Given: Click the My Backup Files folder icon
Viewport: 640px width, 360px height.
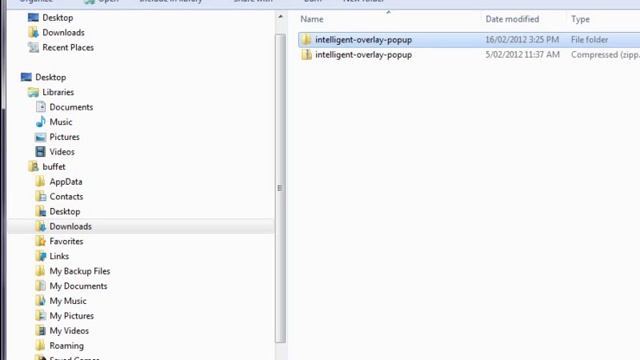Looking at the screenshot, I should point(40,271).
